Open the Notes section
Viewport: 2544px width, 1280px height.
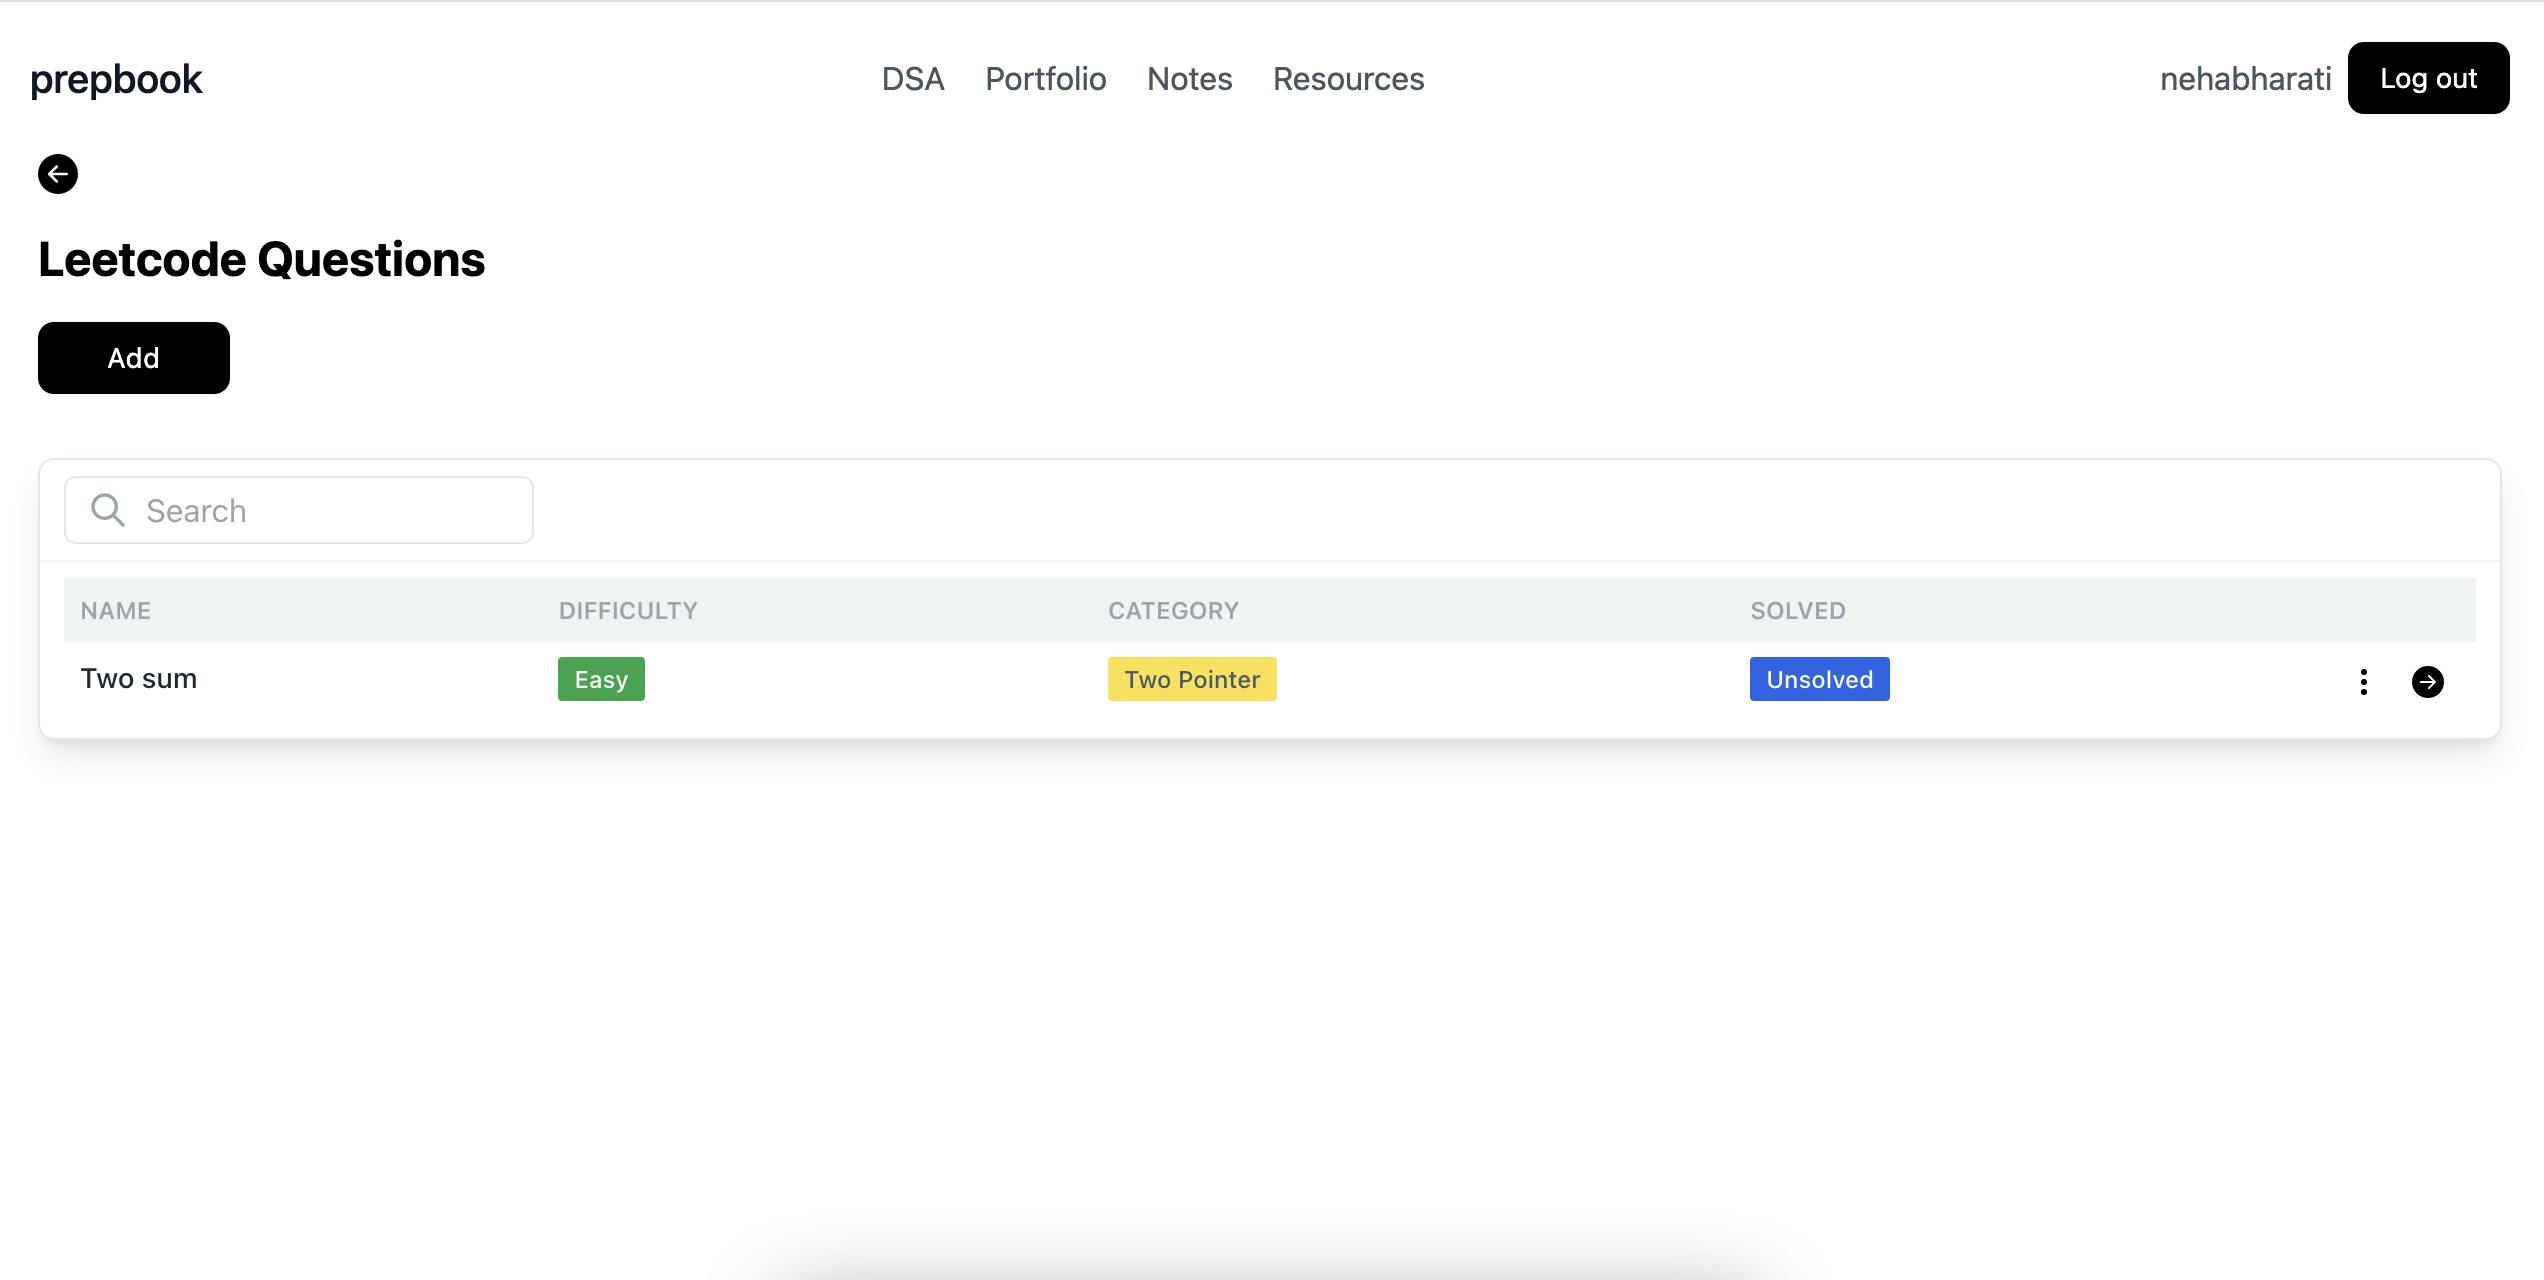pos(1190,79)
